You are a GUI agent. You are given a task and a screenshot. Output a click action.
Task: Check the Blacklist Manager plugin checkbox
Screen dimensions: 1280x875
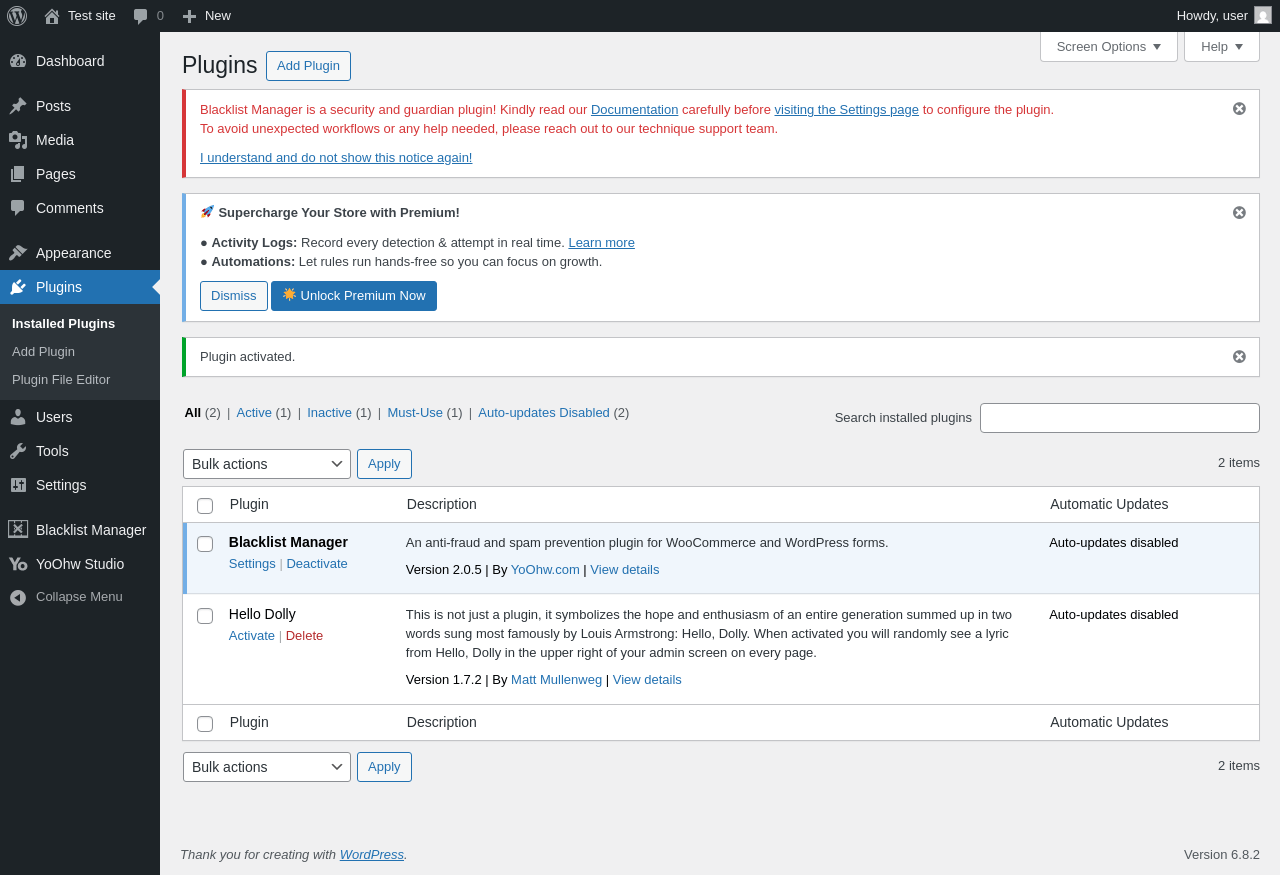205,544
